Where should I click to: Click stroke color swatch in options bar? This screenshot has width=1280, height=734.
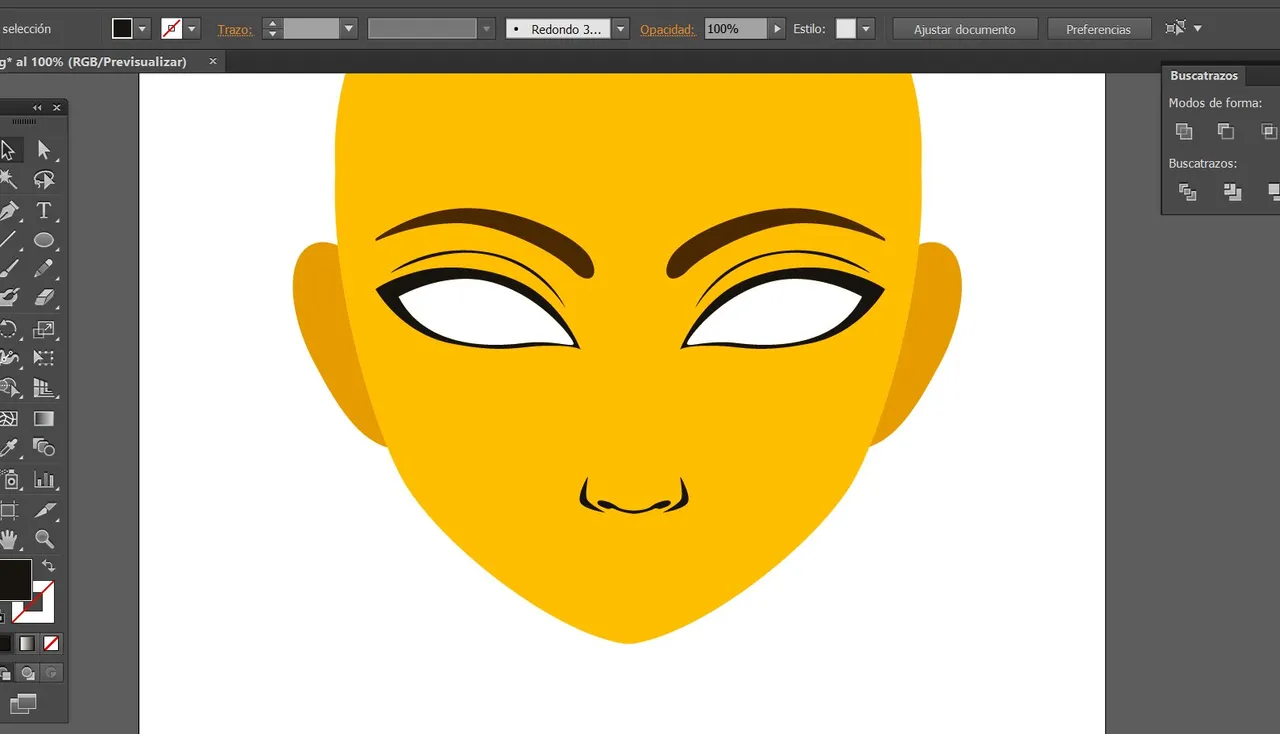[172, 29]
